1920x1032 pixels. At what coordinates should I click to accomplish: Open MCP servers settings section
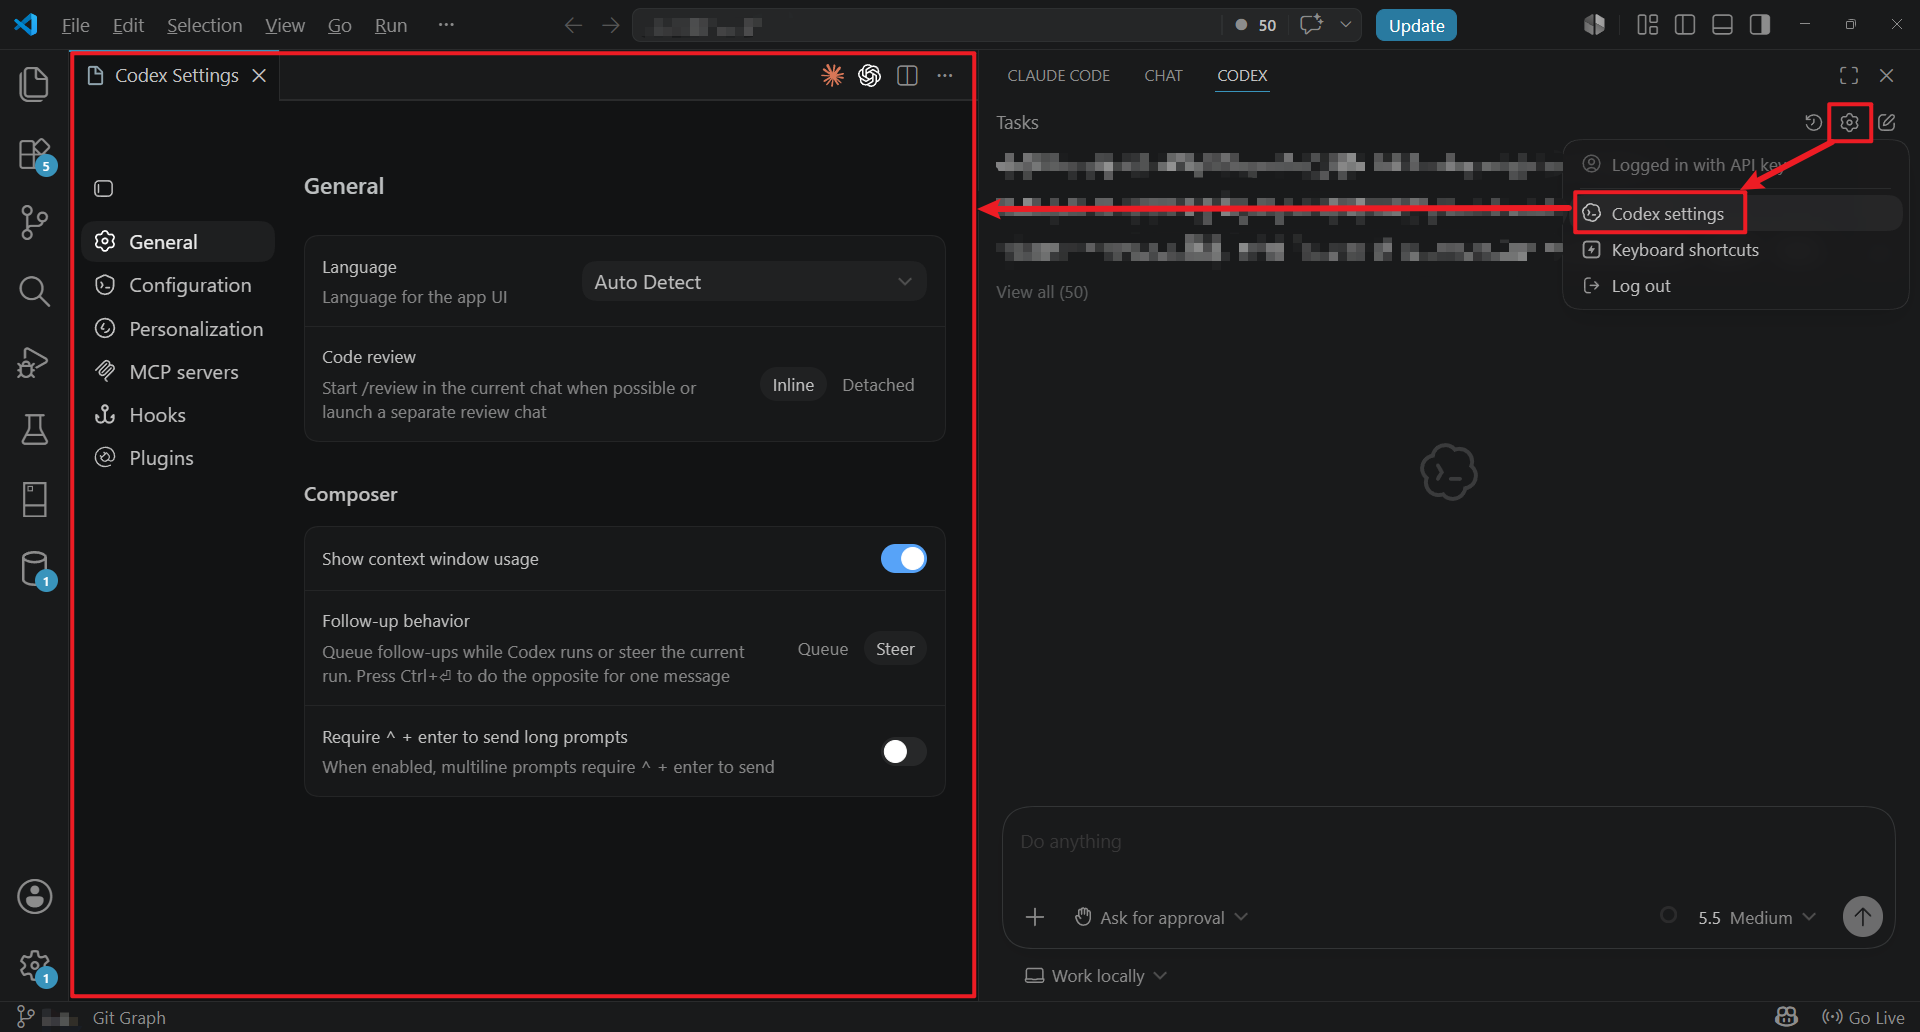tap(178, 371)
